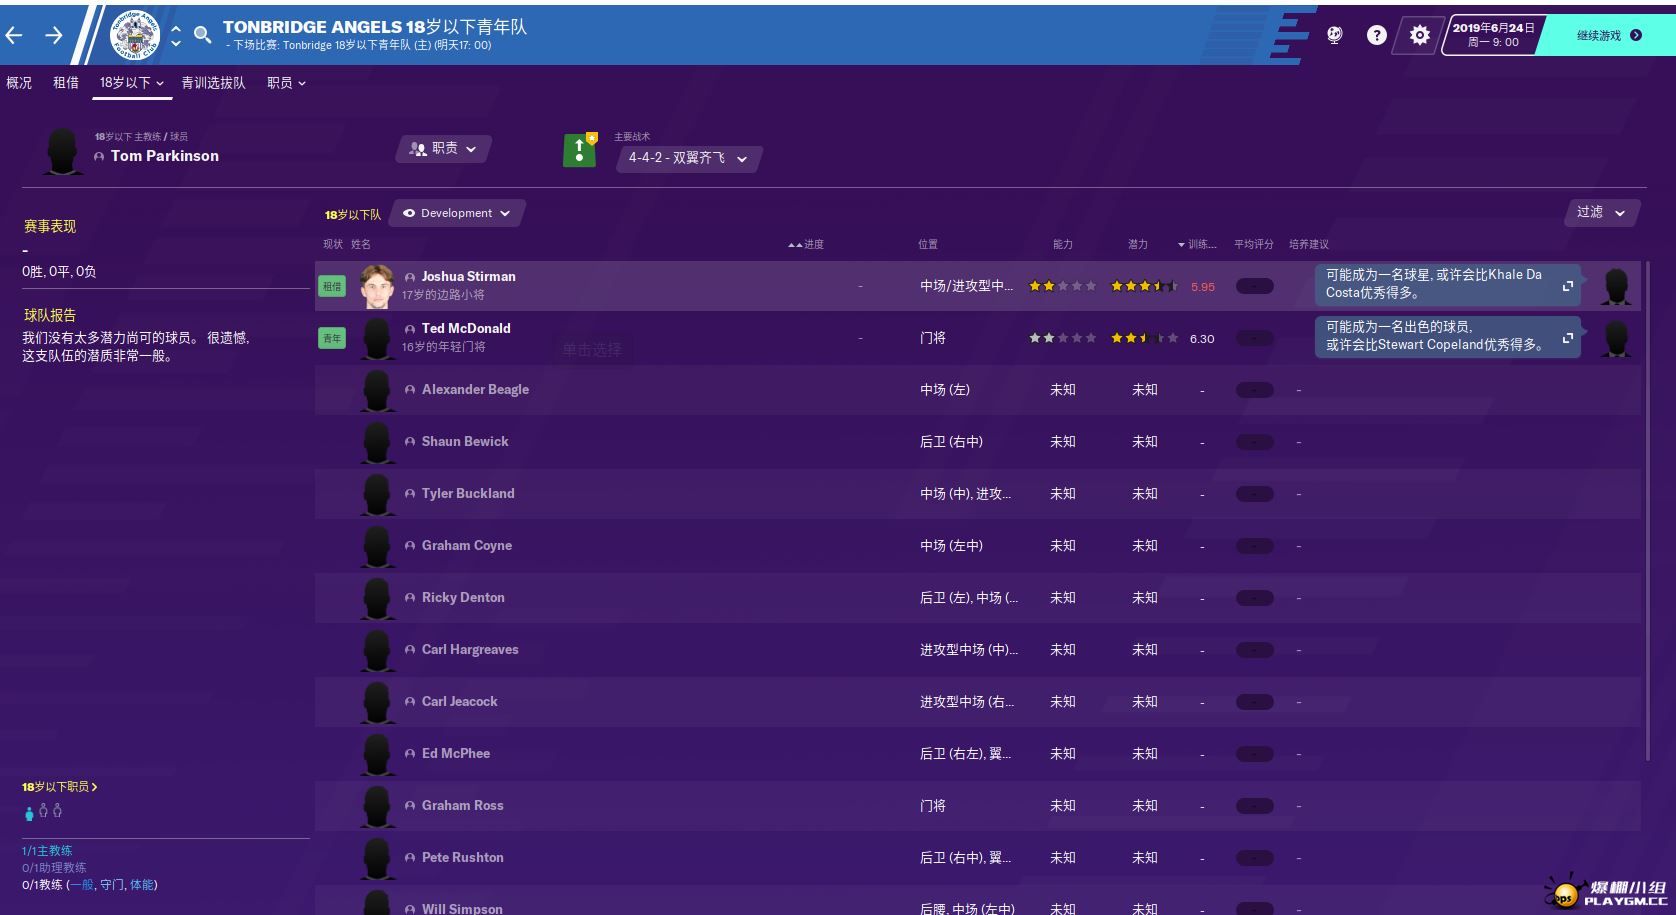Open the 职责 responsibilities dropdown
The width and height of the screenshot is (1676, 915).
tap(444, 149)
